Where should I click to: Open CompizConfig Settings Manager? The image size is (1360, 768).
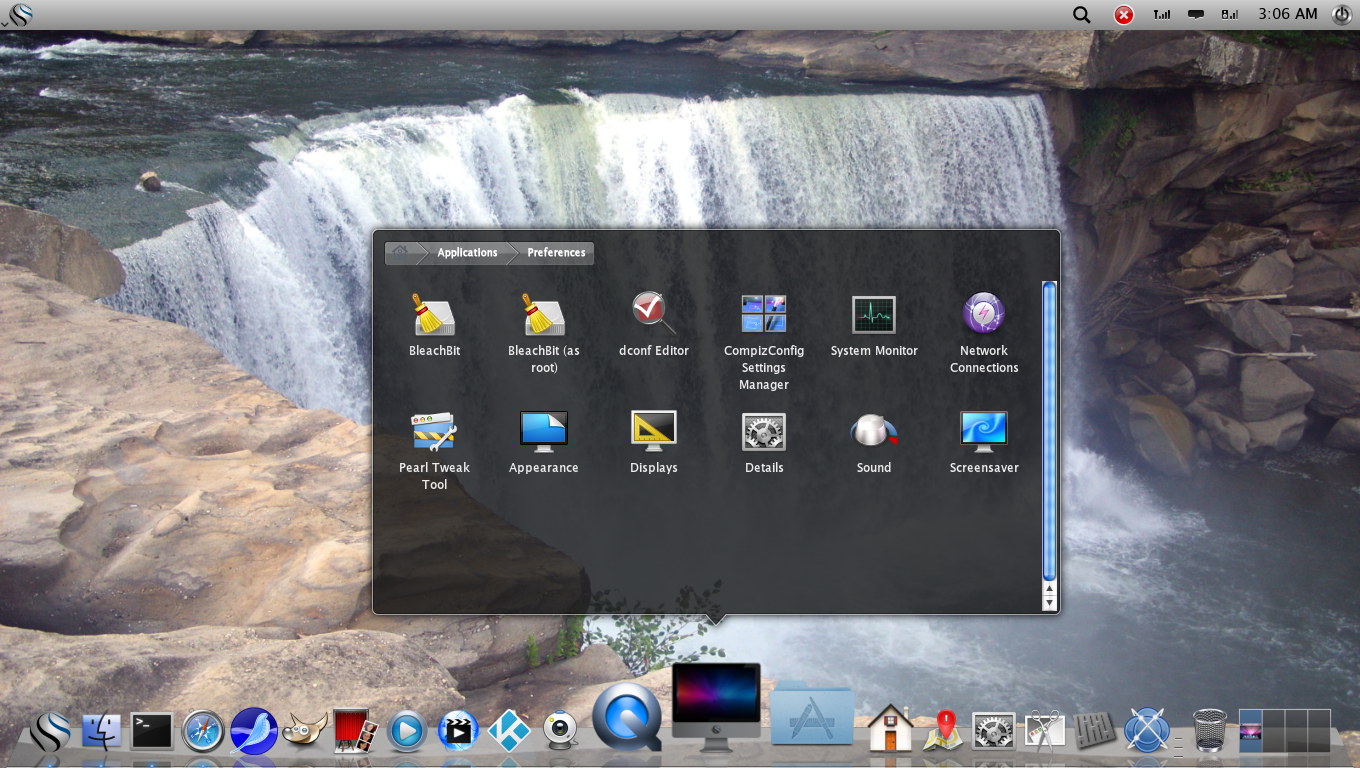pyautogui.click(x=764, y=313)
